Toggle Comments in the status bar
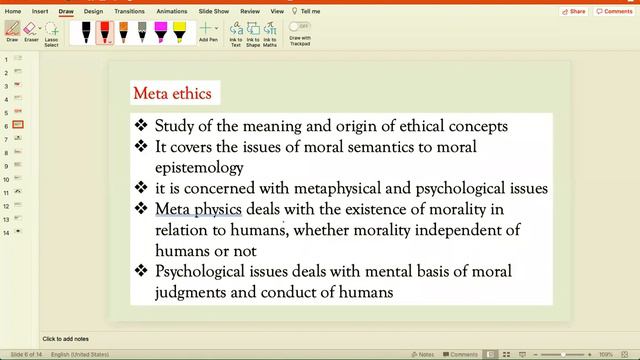The image size is (640, 360). [460, 355]
